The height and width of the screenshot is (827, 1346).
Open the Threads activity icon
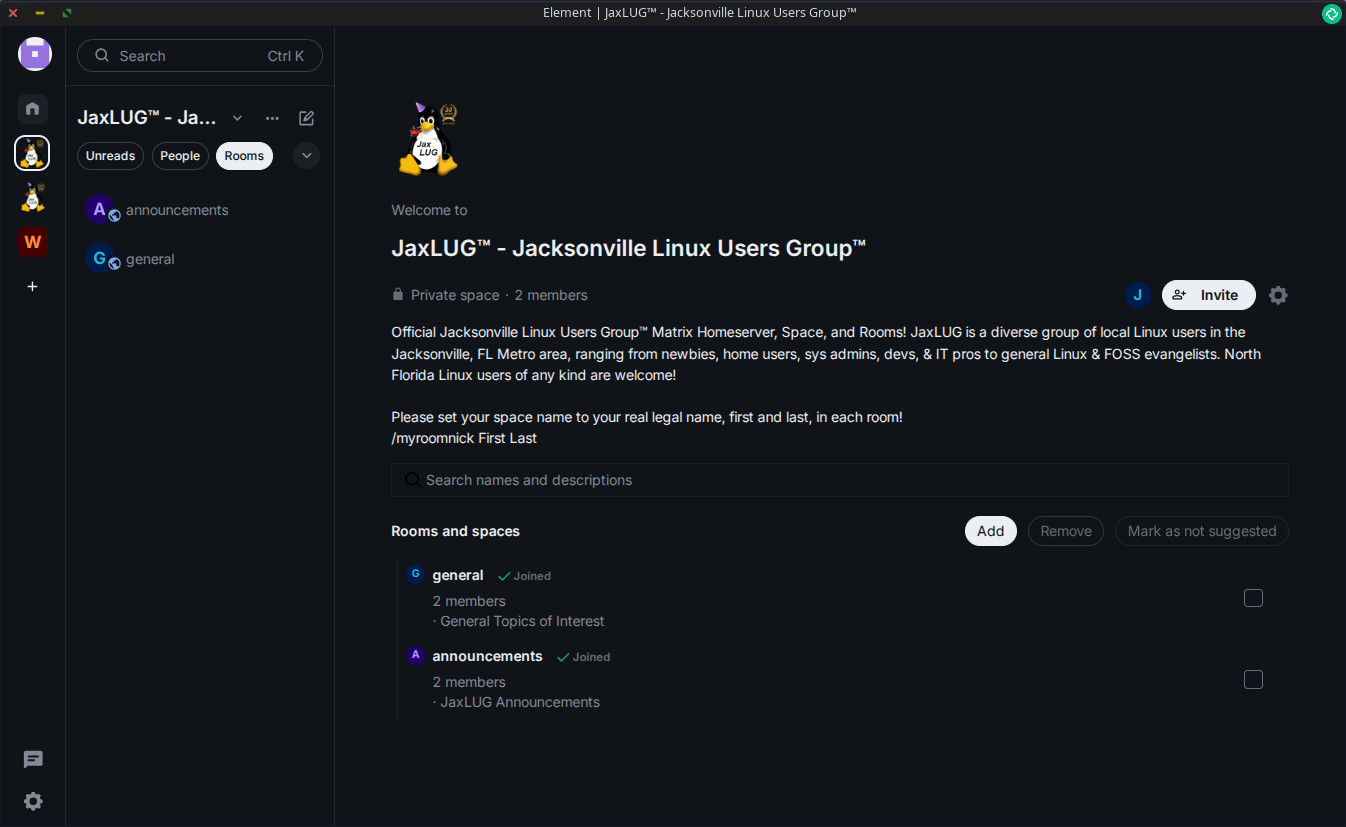click(x=33, y=760)
